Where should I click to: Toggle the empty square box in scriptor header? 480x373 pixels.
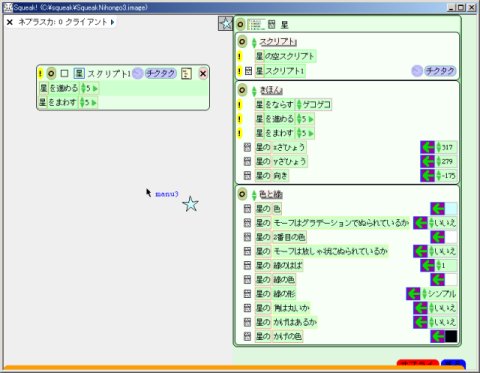click(x=64, y=73)
